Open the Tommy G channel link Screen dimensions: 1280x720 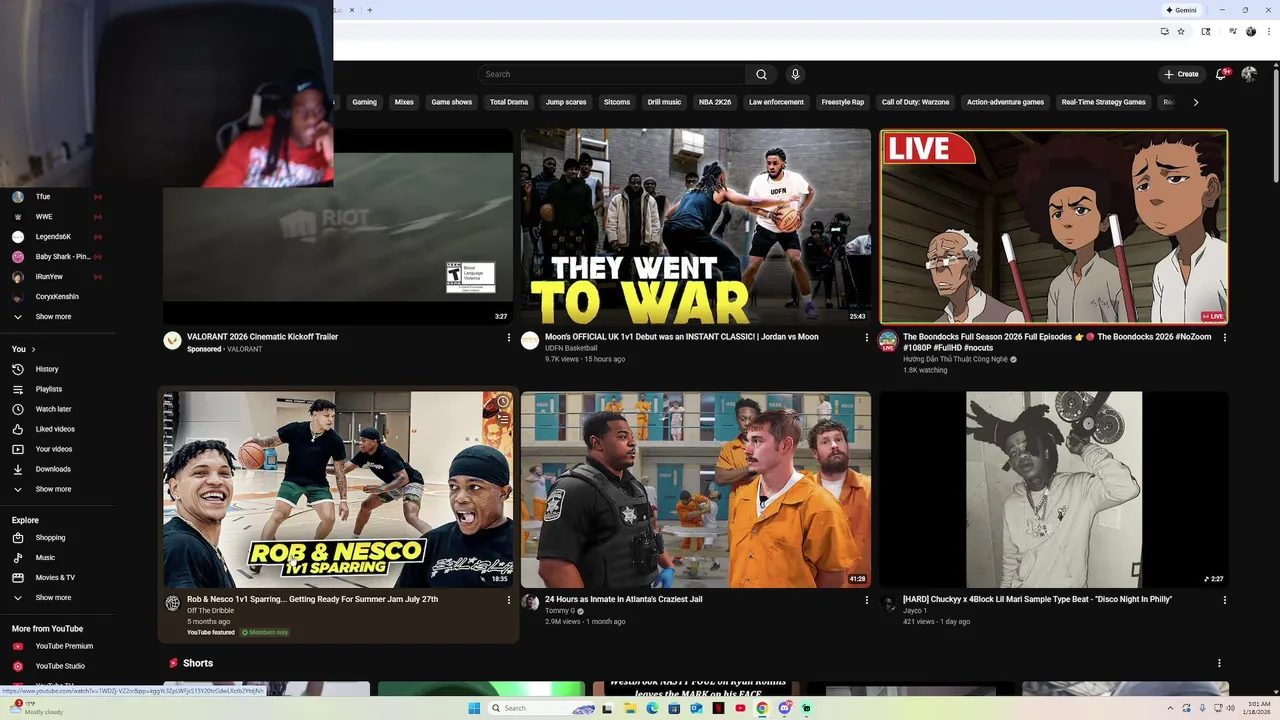pos(560,610)
